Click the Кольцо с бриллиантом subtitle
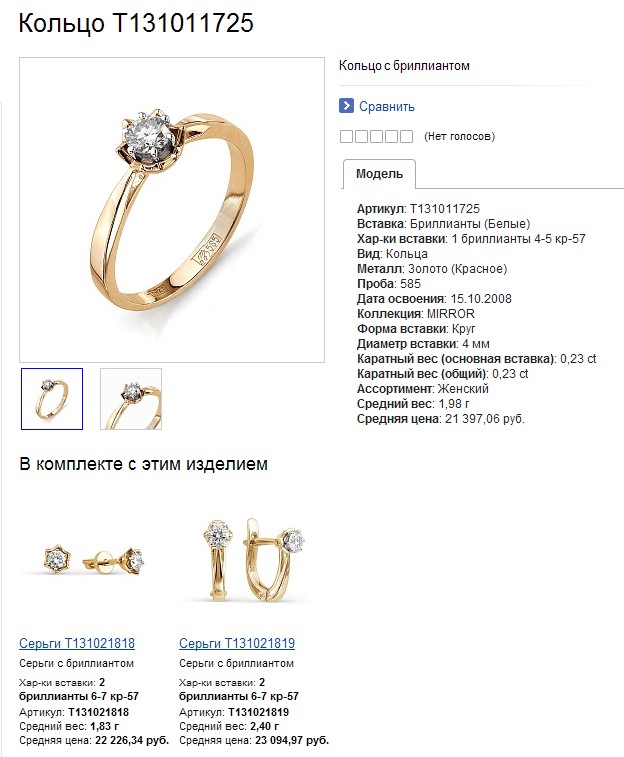624x757 pixels. [404, 66]
